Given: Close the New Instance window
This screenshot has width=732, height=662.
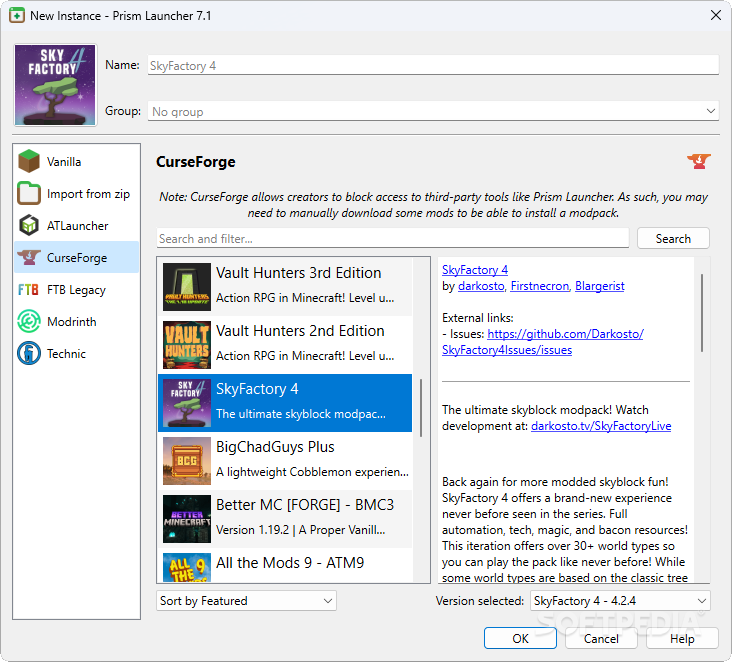Looking at the screenshot, I should coord(715,15).
